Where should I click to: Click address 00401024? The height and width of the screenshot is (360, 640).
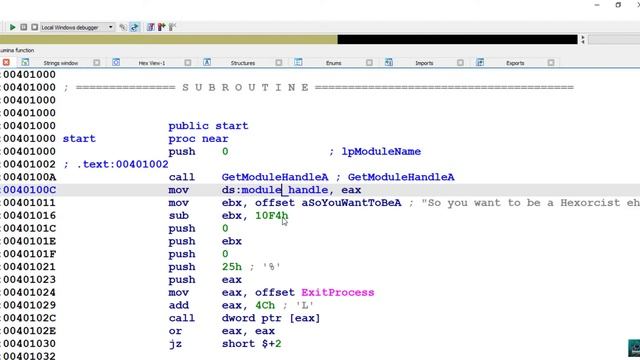(x=29, y=293)
